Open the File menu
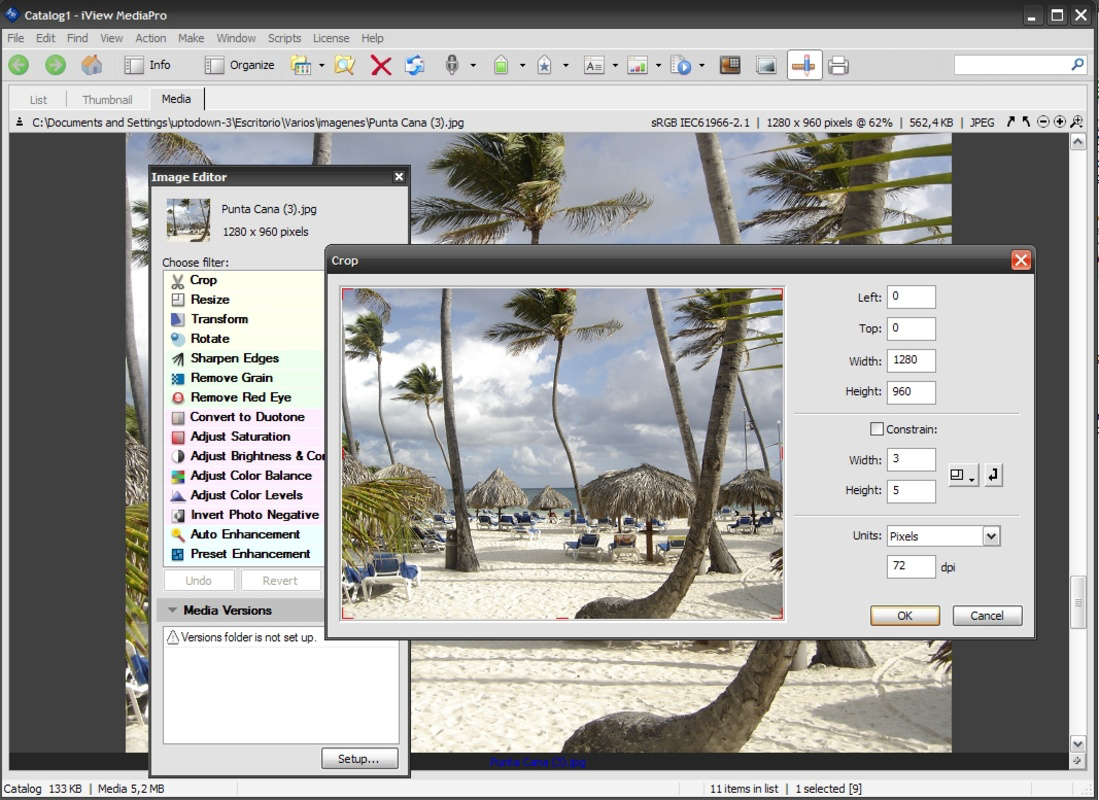 point(15,38)
